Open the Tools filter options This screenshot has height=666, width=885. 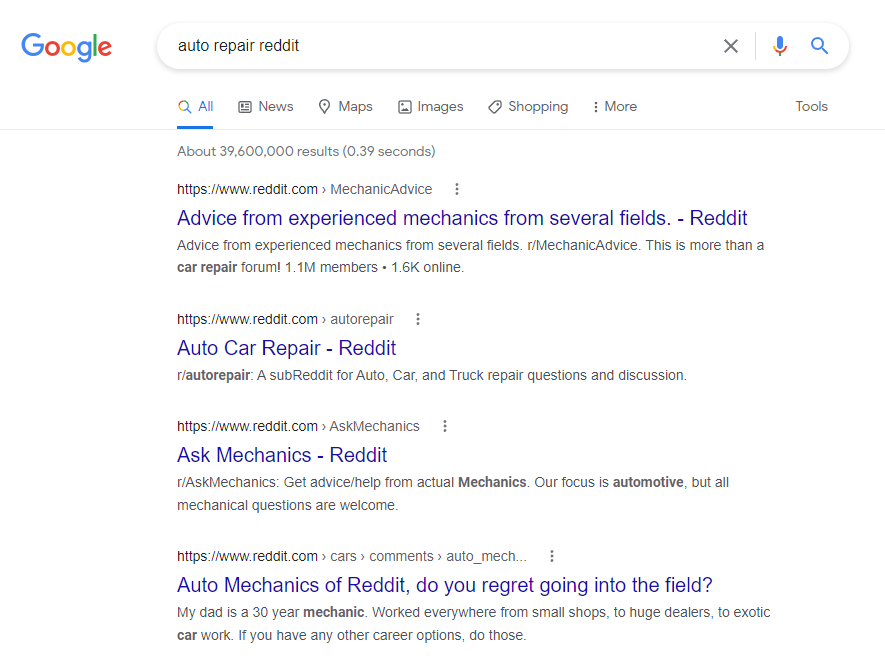pos(812,106)
